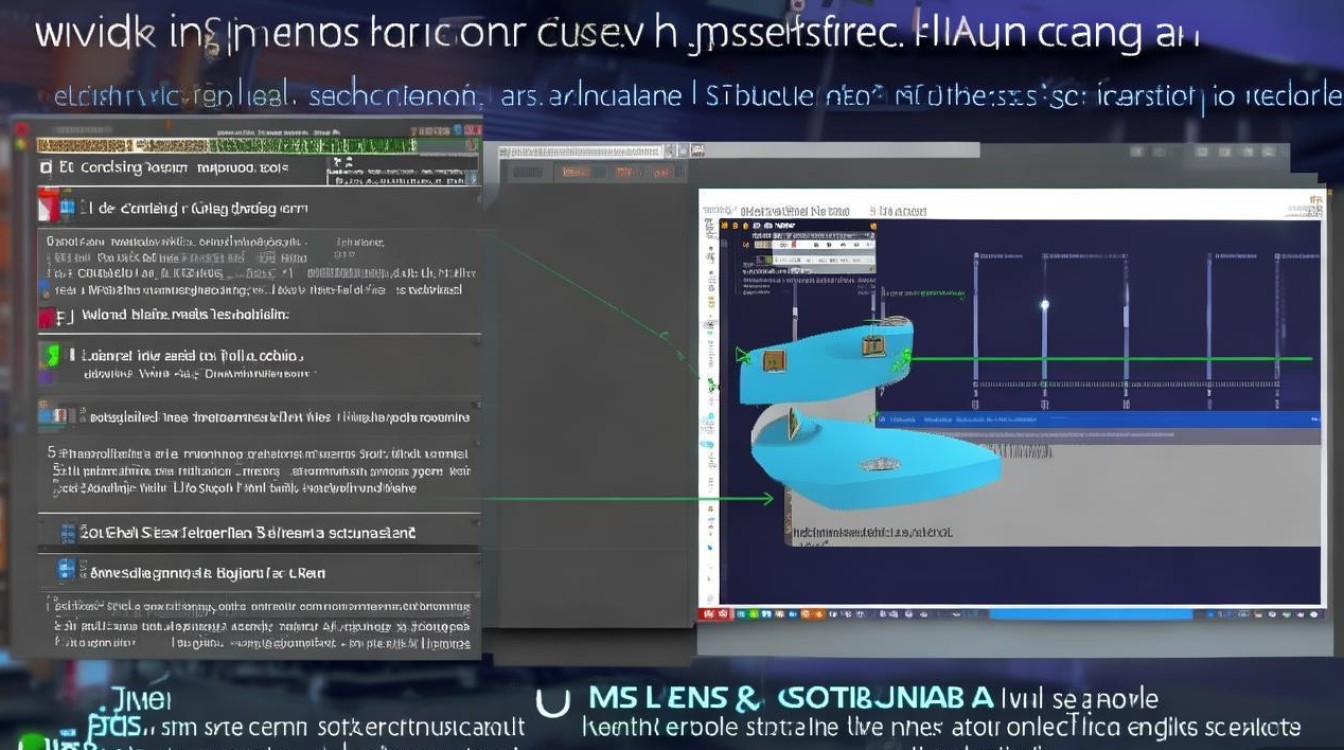The width and height of the screenshot is (1344, 750).
Task: Select the green icon in the left panel list
Action: click(x=50, y=354)
